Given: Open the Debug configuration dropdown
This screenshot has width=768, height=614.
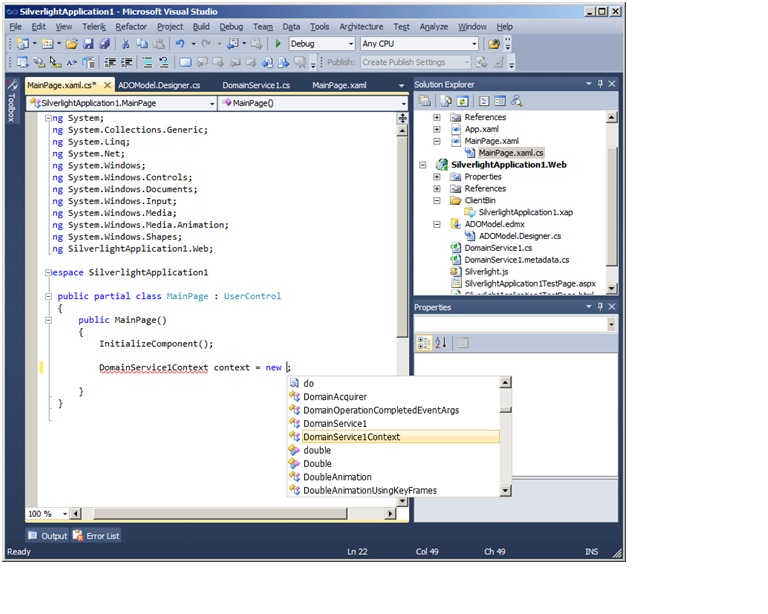Looking at the screenshot, I should point(350,44).
